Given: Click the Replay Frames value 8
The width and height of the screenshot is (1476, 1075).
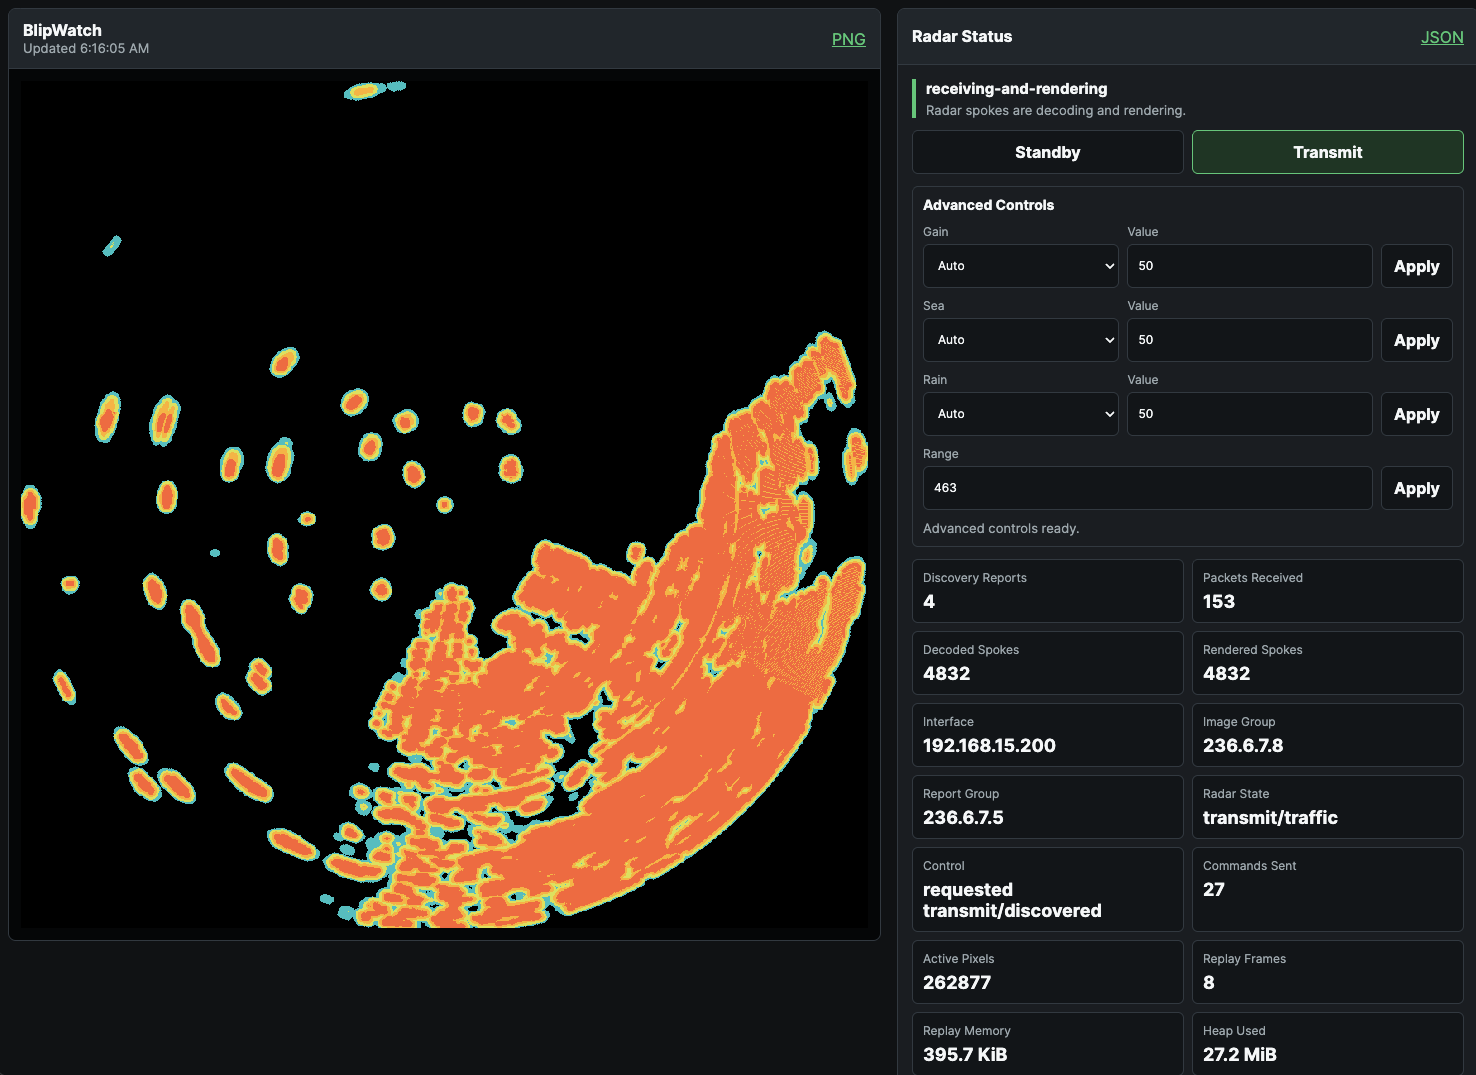Looking at the screenshot, I should point(1209,982).
